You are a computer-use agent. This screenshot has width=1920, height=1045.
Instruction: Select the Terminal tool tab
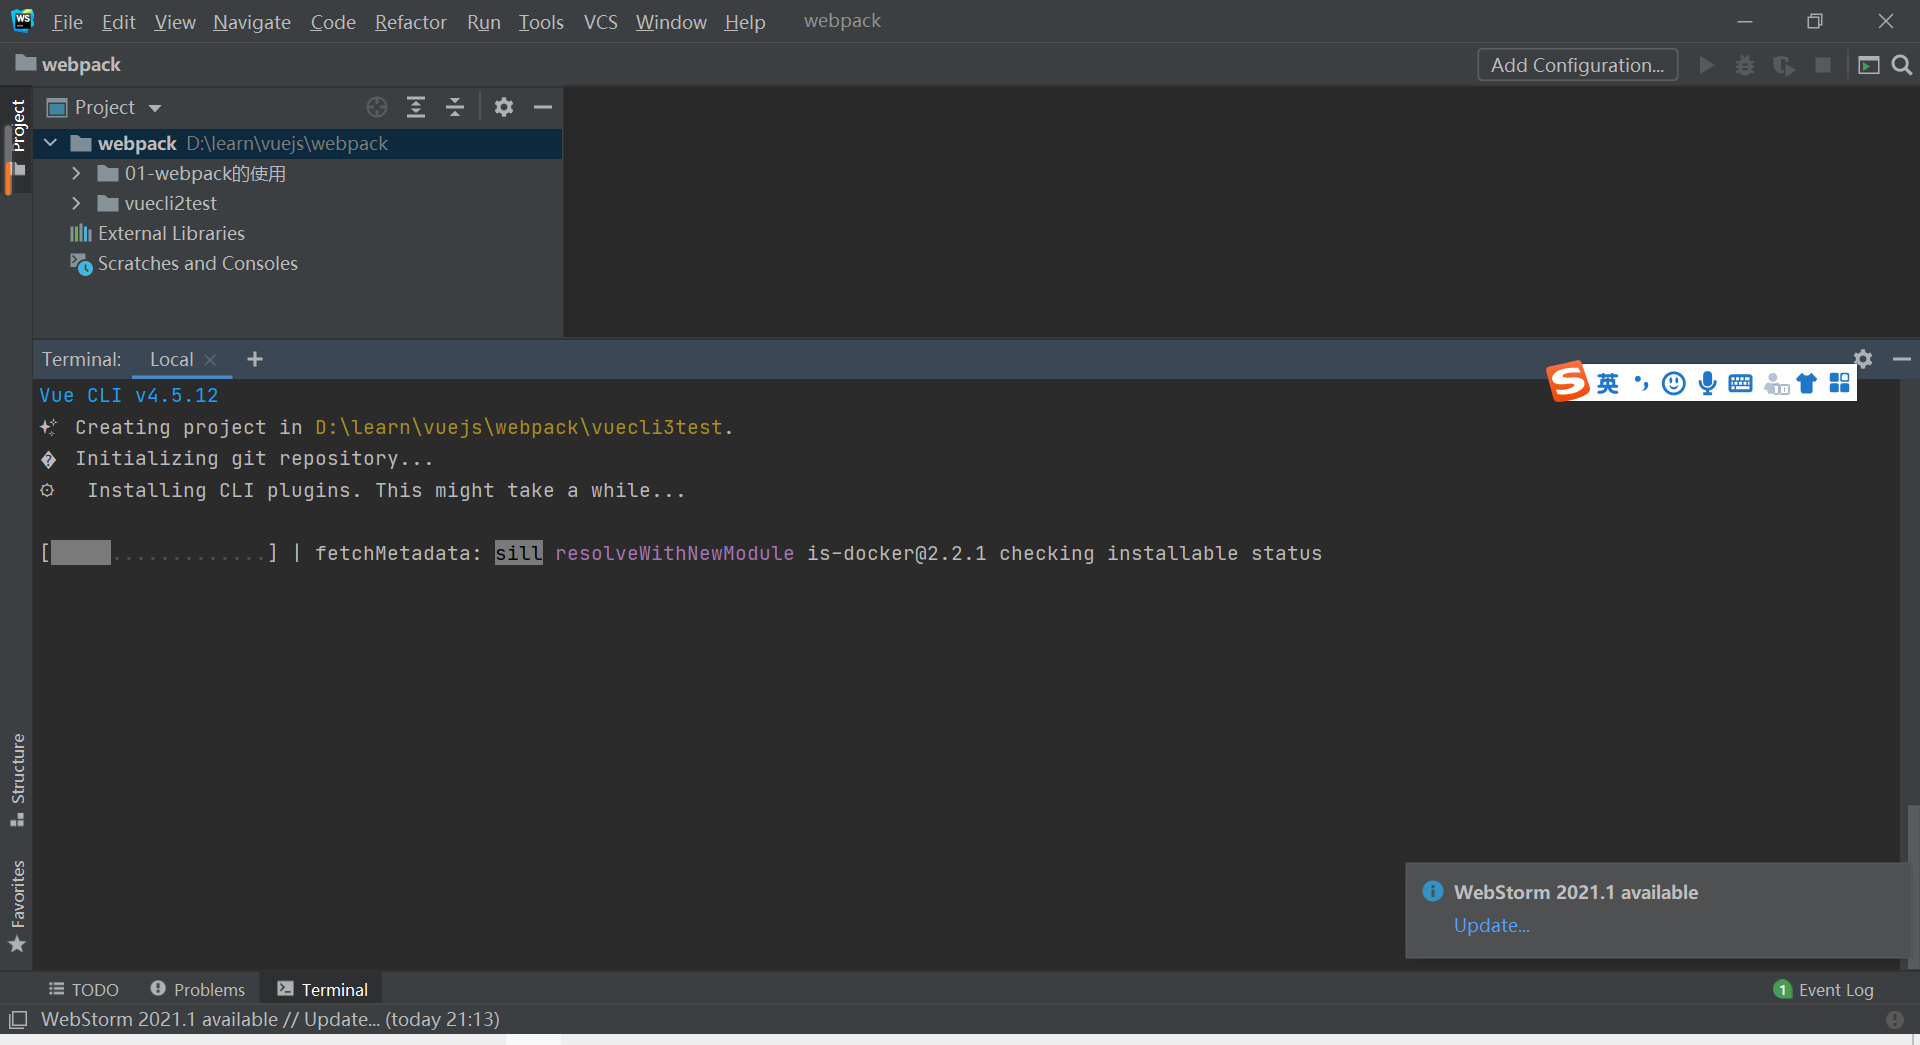click(x=322, y=989)
